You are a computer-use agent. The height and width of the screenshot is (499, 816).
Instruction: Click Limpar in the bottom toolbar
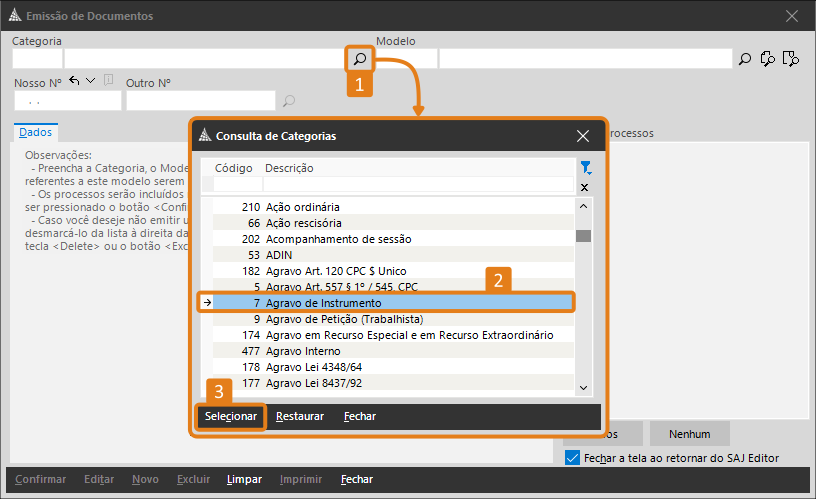244,480
